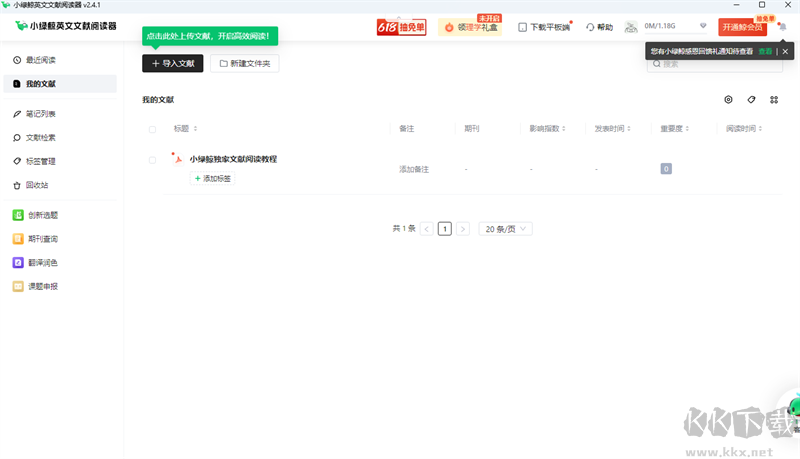Toggle the select-all header checkbox

pos(152,129)
